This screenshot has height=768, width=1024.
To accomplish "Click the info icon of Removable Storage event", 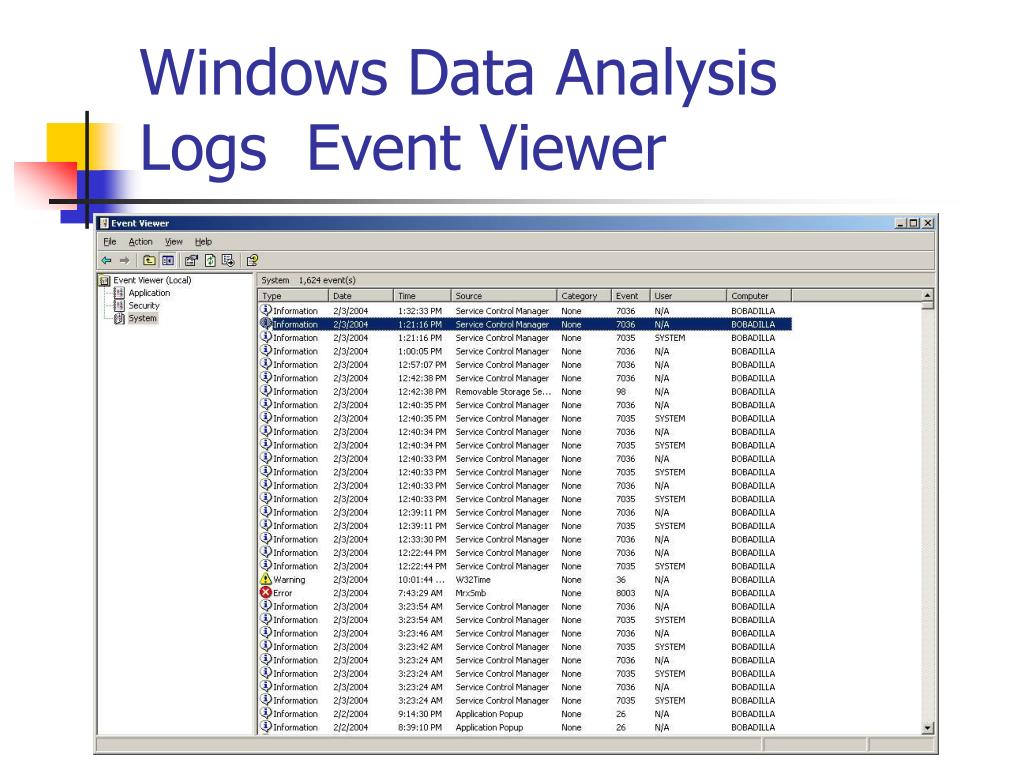I will [x=266, y=391].
